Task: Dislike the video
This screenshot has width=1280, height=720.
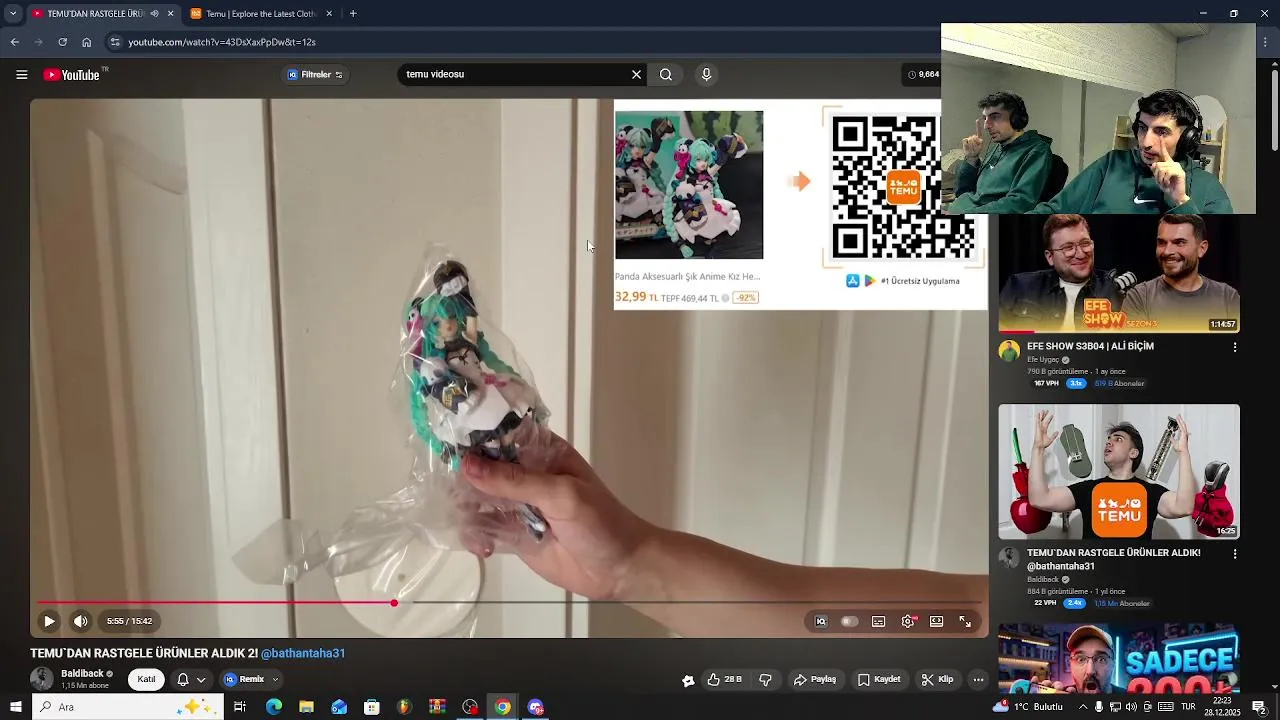Action: coord(765,679)
